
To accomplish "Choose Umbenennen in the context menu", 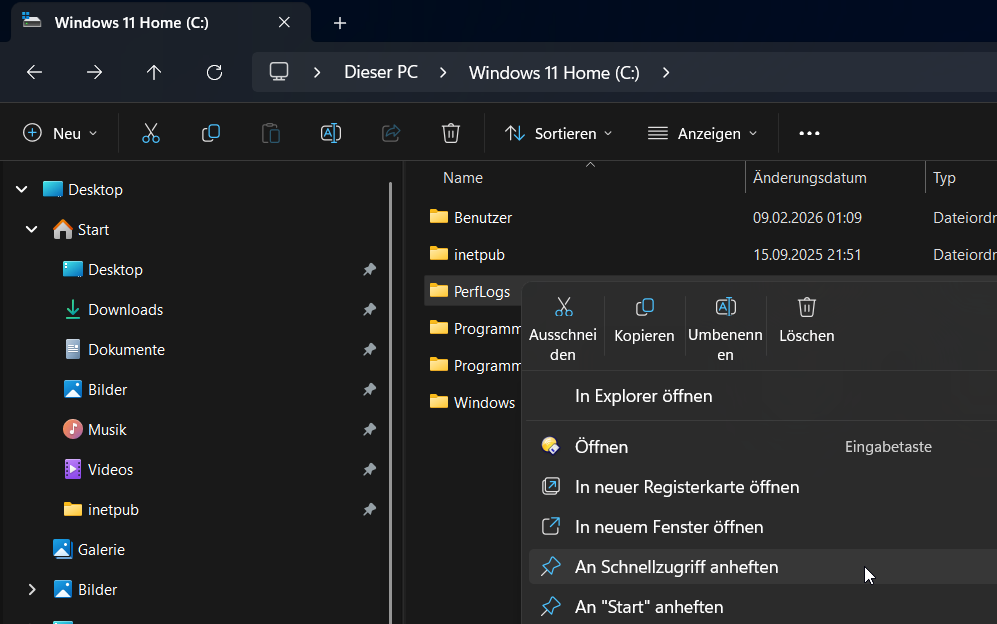I will 725,329.
